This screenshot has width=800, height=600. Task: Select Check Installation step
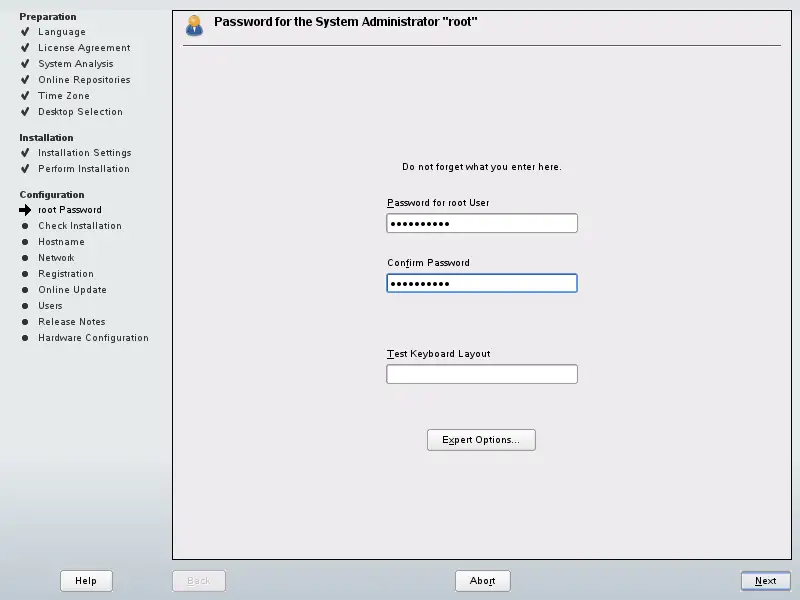click(x=80, y=226)
